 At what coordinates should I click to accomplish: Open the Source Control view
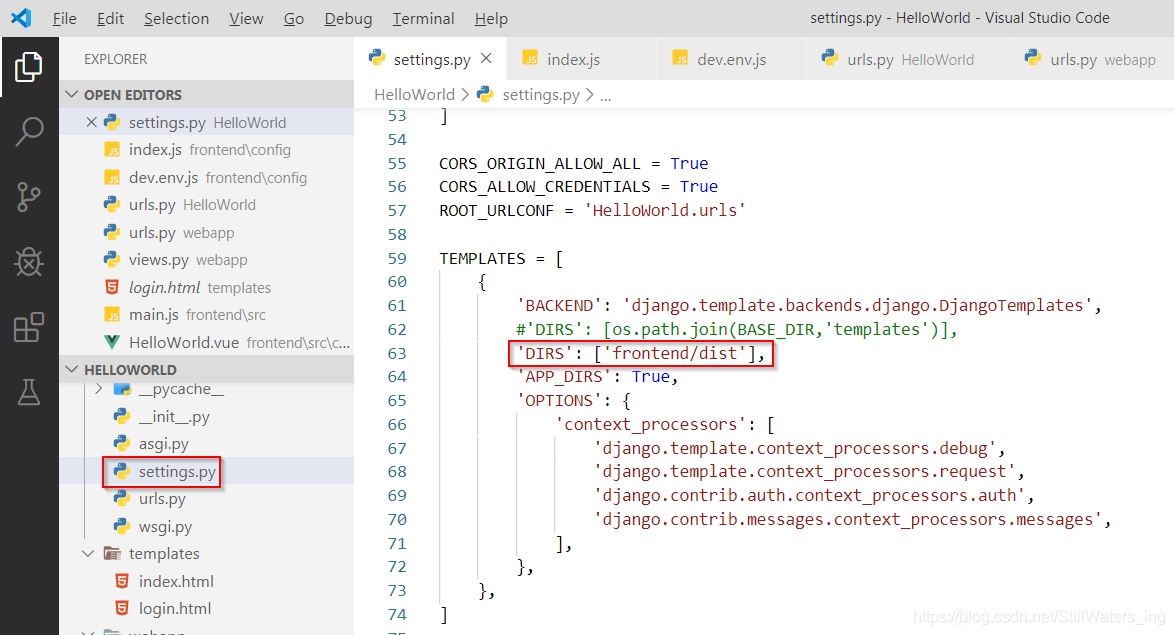pos(28,197)
